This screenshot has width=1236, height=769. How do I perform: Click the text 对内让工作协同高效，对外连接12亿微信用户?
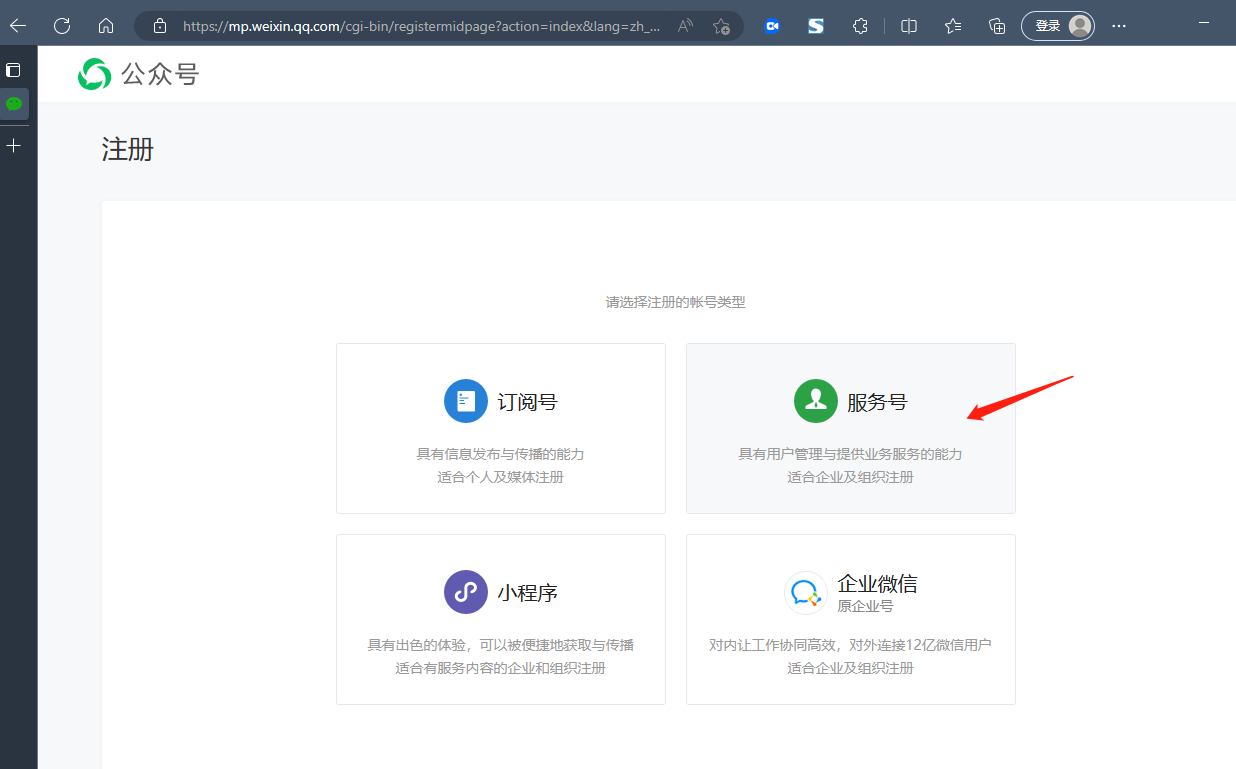tap(851, 645)
